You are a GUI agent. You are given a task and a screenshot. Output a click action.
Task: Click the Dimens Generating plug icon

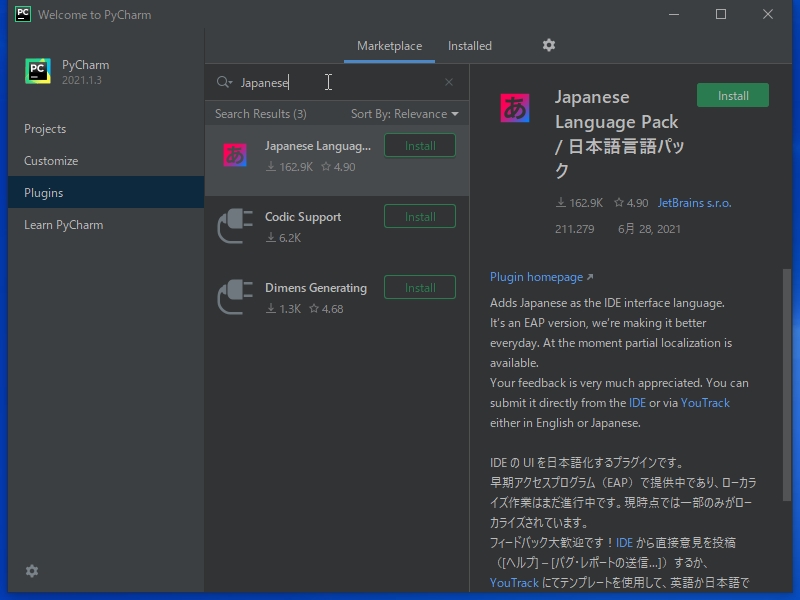click(x=235, y=296)
